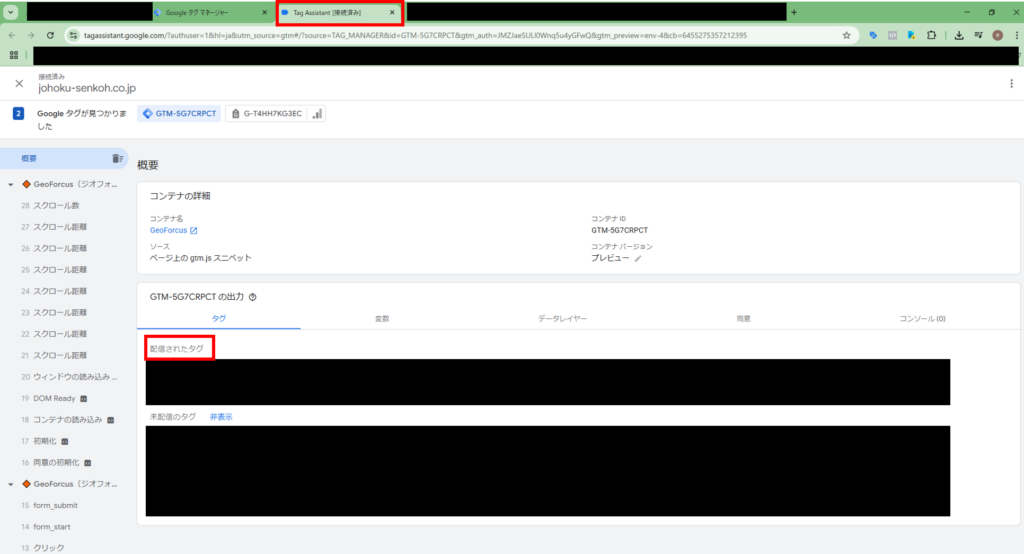Click the help icon beside GTM-5G7CRPCT の出力
1024x554 pixels.
[253, 297]
